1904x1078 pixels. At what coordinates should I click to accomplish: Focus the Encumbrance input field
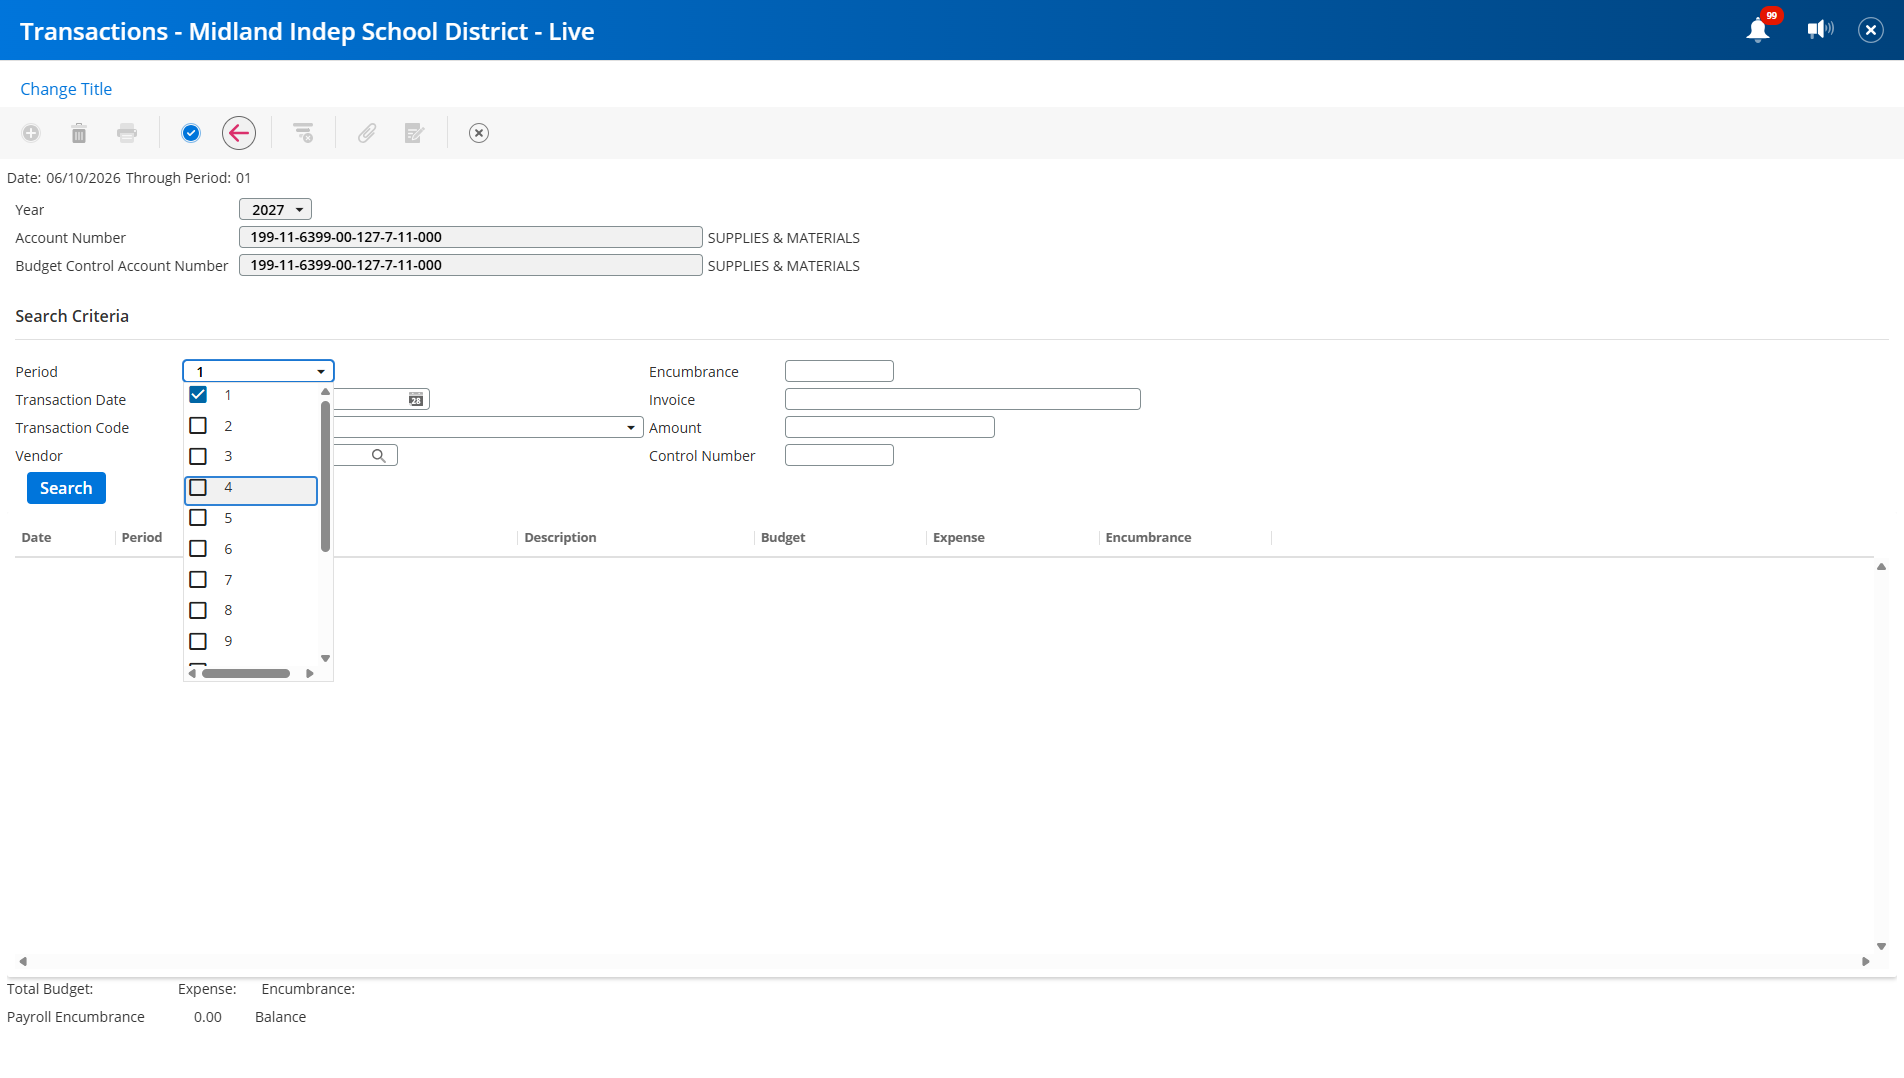839,371
